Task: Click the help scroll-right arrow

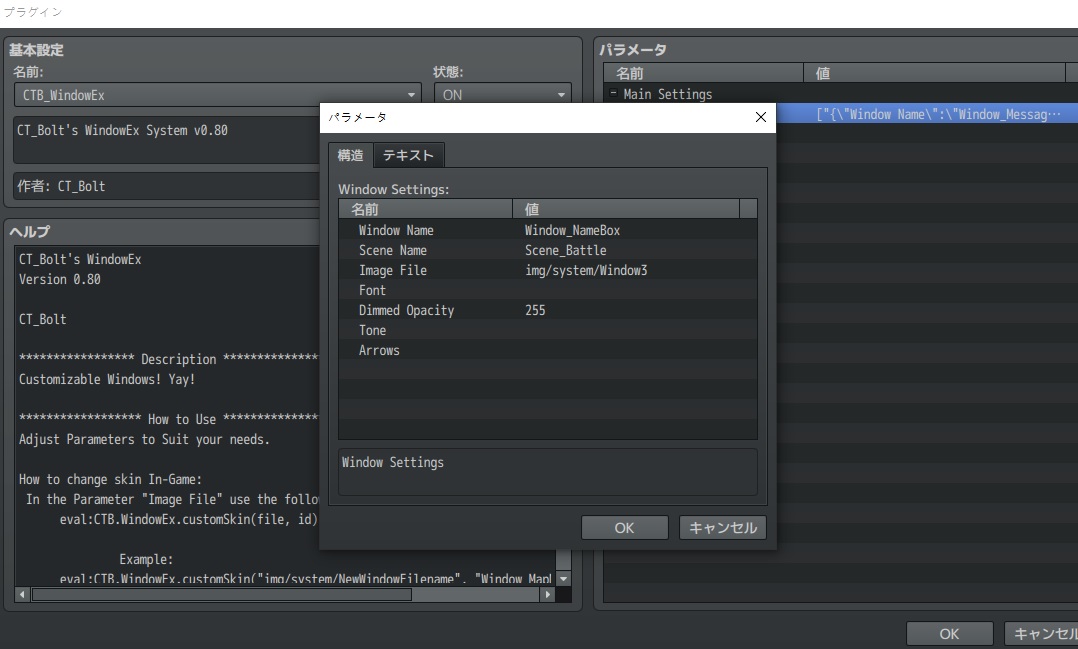Action: pyautogui.click(x=547, y=594)
